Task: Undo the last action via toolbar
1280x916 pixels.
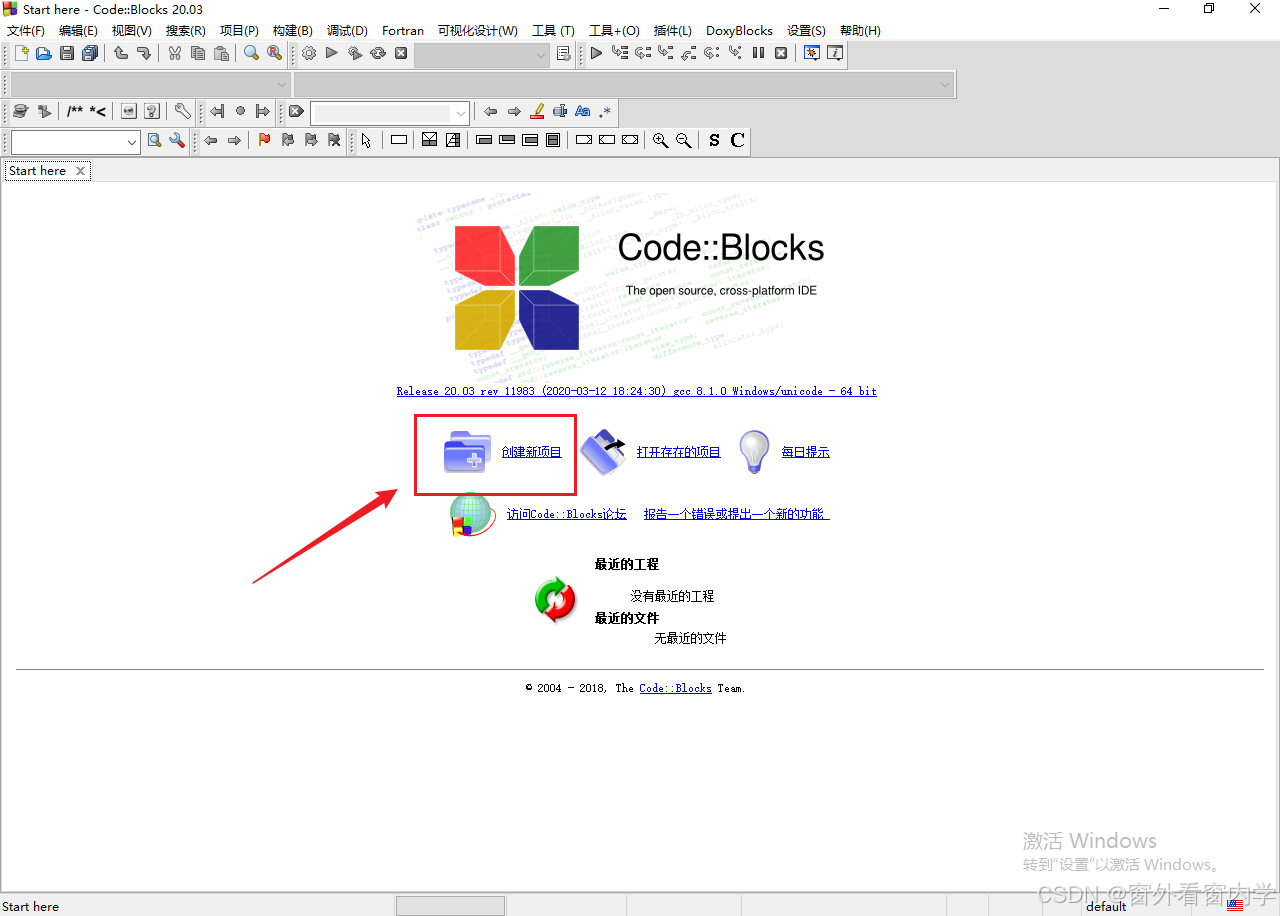Action: [x=121, y=54]
